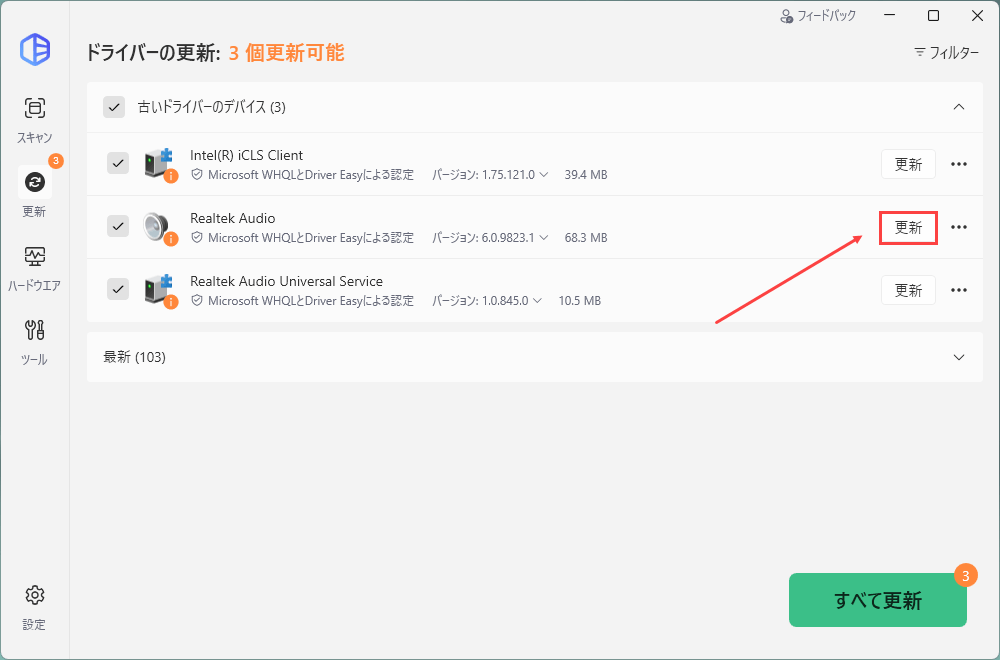
Task: Click the 39.4 MB size text
Action: tap(585, 174)
